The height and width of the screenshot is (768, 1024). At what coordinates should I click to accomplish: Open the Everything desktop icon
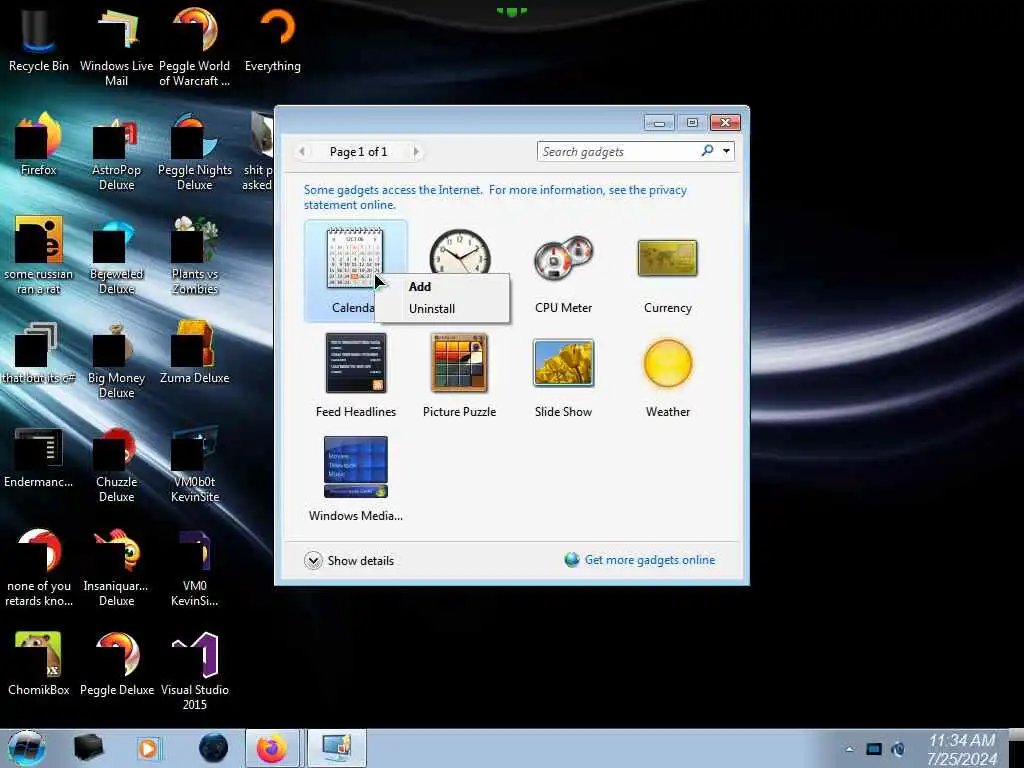(273, 39)
